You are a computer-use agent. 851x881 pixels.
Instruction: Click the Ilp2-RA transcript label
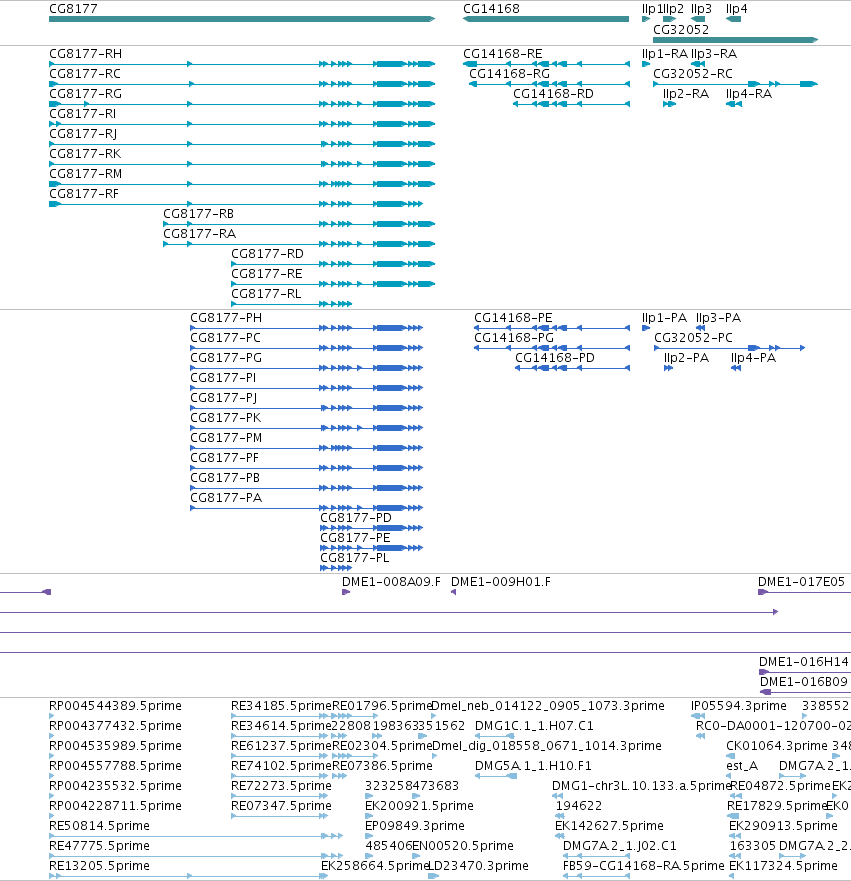click(x=686, y=94)
